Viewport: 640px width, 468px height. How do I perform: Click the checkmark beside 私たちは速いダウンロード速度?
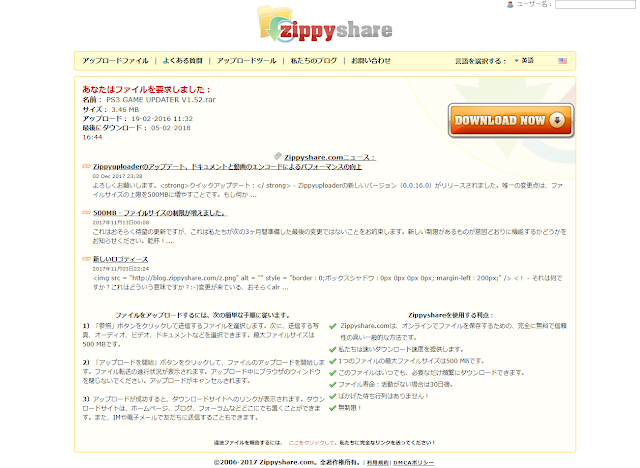pyautogui.click(x=333, y=349)
